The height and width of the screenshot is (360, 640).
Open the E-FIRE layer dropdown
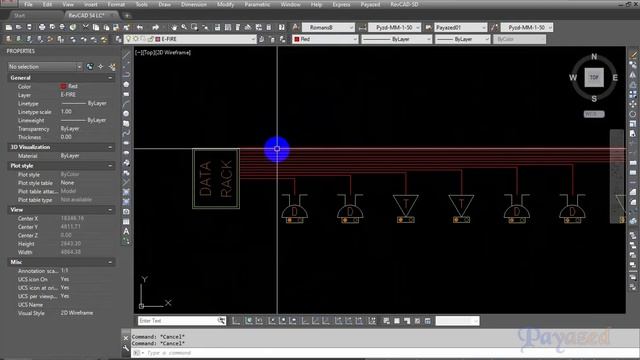pyautogui.click(x=253, y=39)
